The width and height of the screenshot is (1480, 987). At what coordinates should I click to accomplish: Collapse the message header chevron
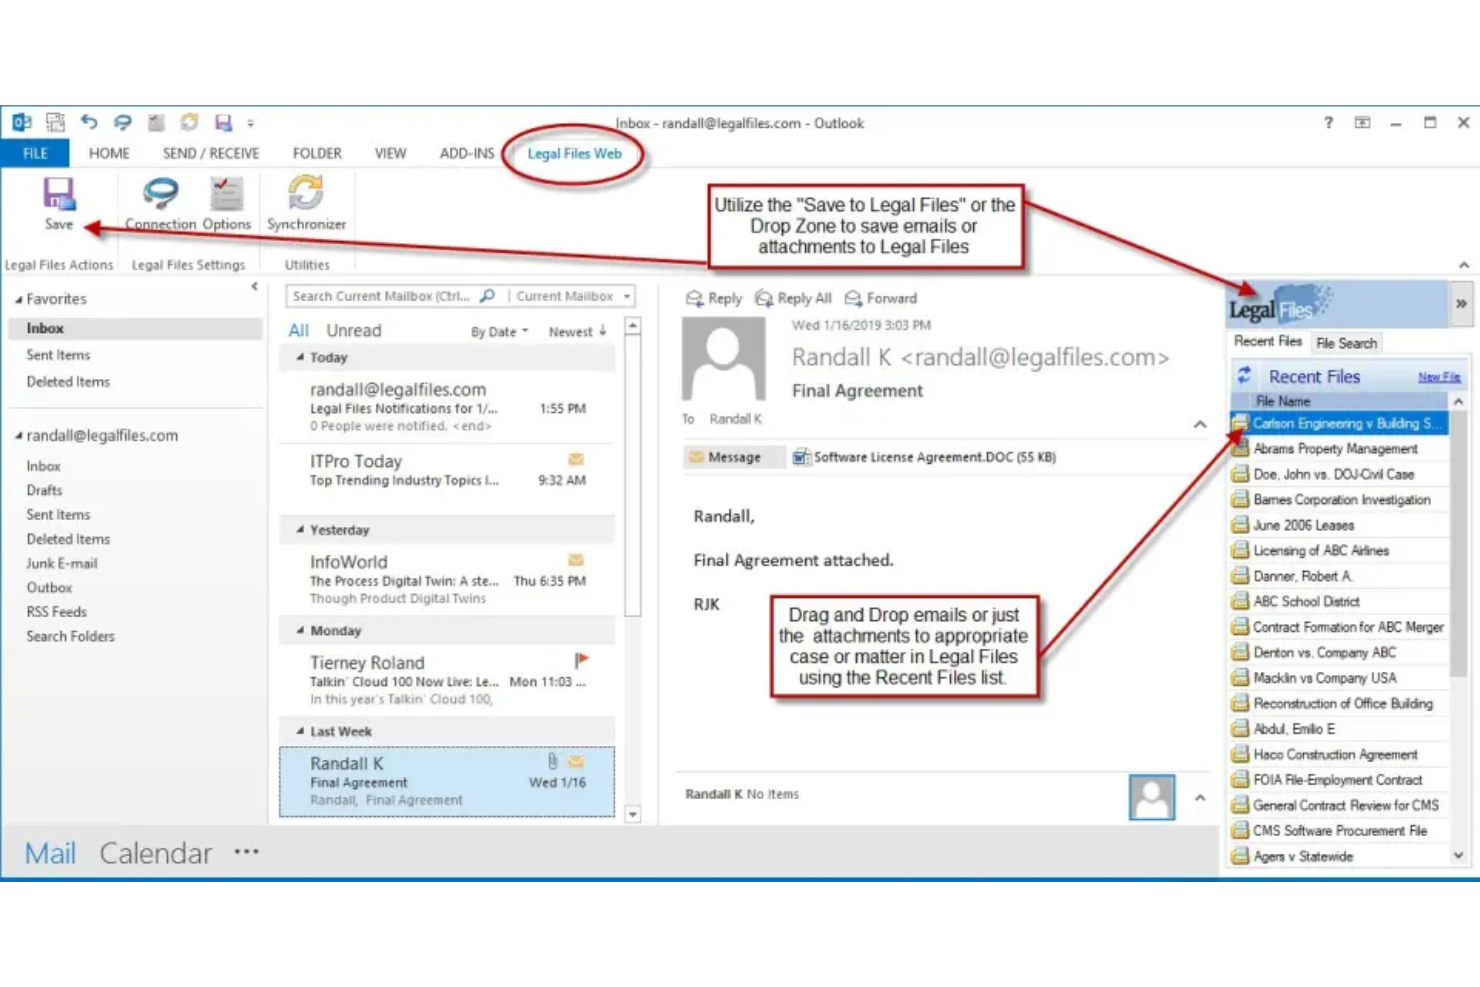(1200, 424)
